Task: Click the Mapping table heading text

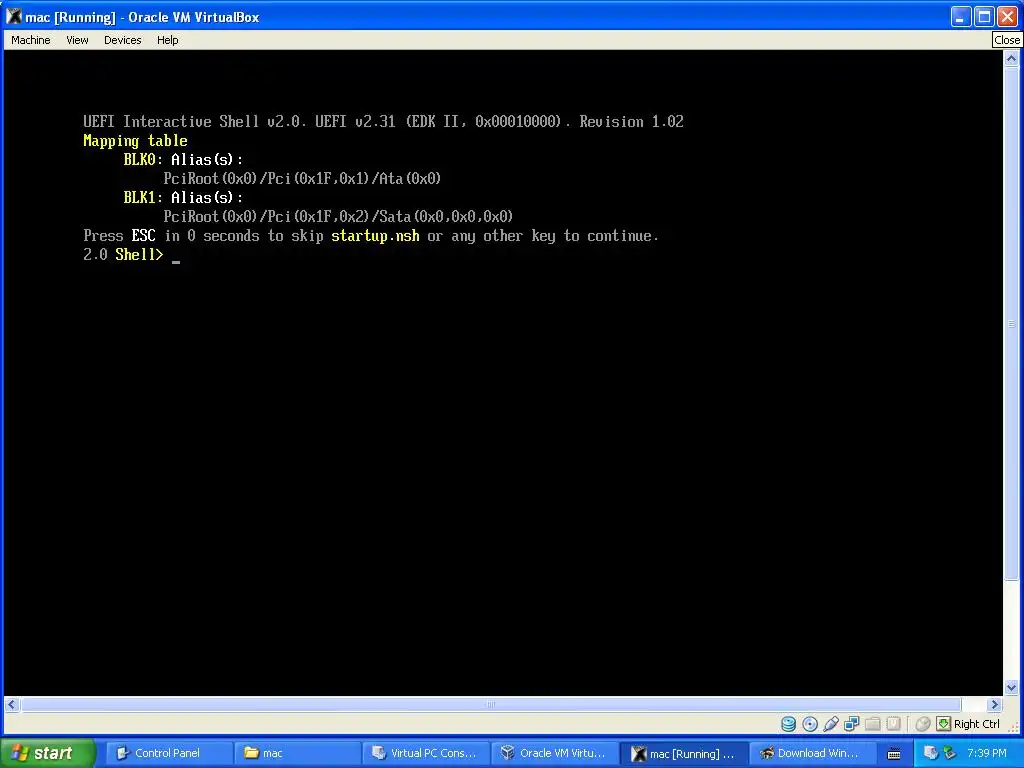Action: tap(135, 140)
